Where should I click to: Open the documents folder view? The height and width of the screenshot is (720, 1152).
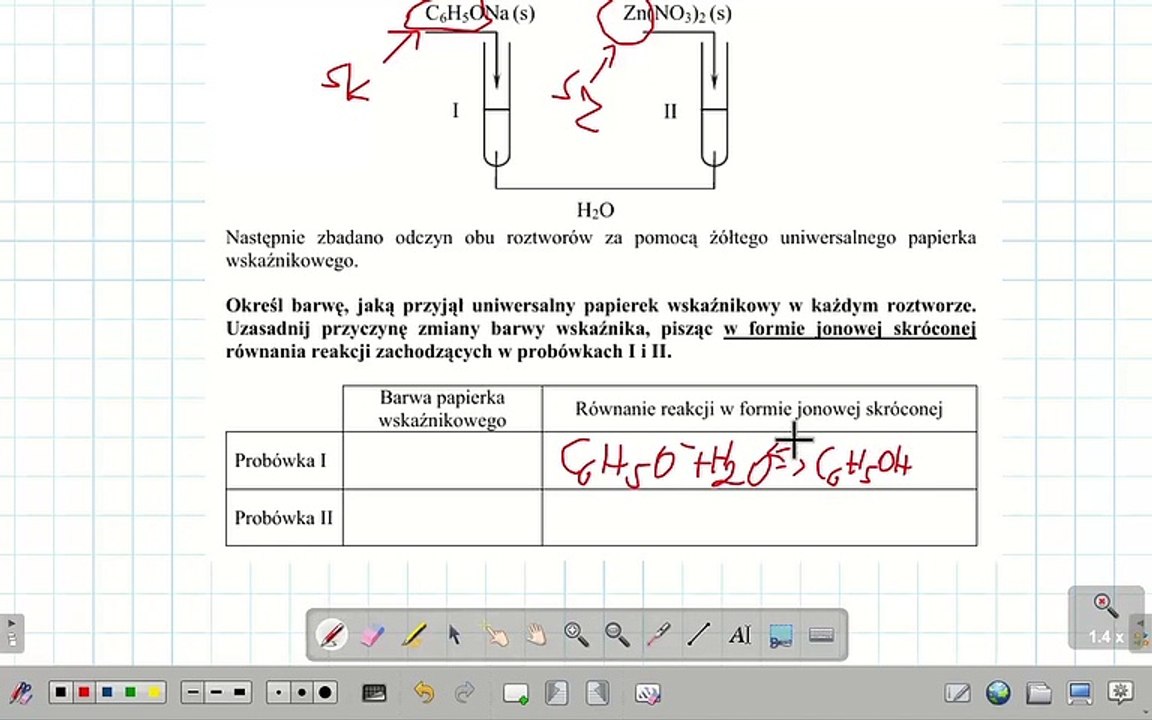point(1039,693)
